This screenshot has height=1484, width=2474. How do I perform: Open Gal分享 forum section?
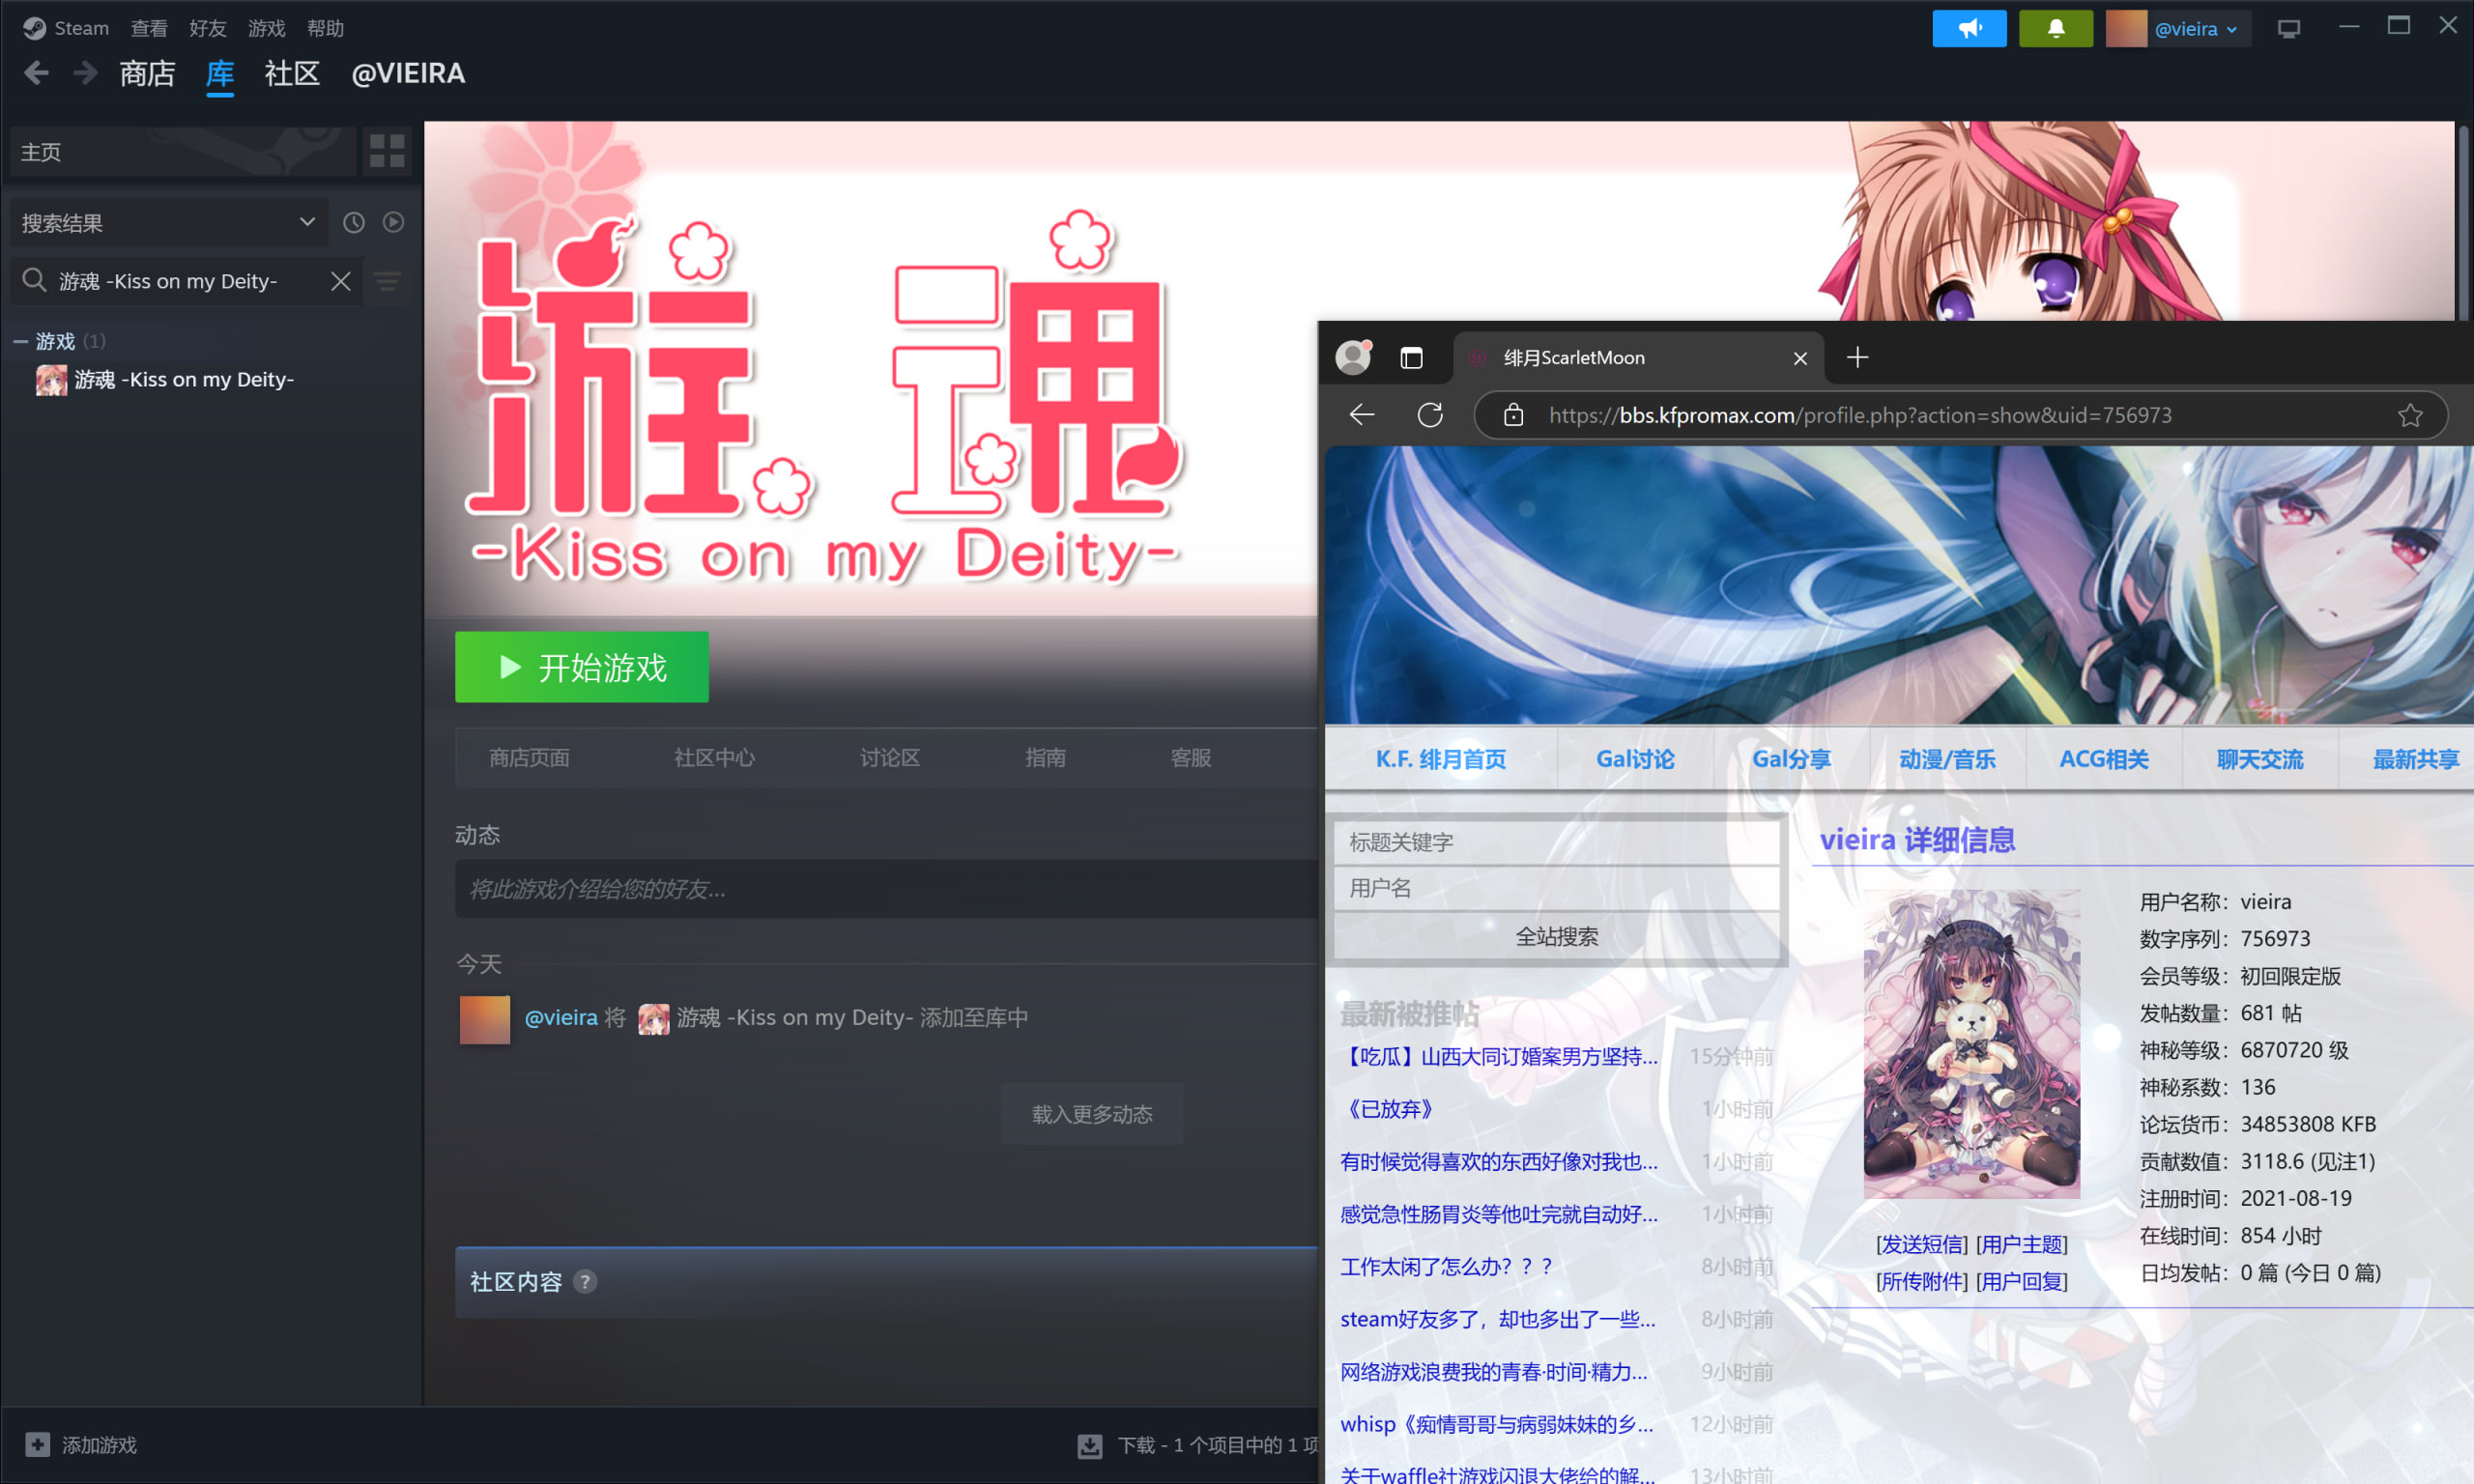[x=1791, y=758]
